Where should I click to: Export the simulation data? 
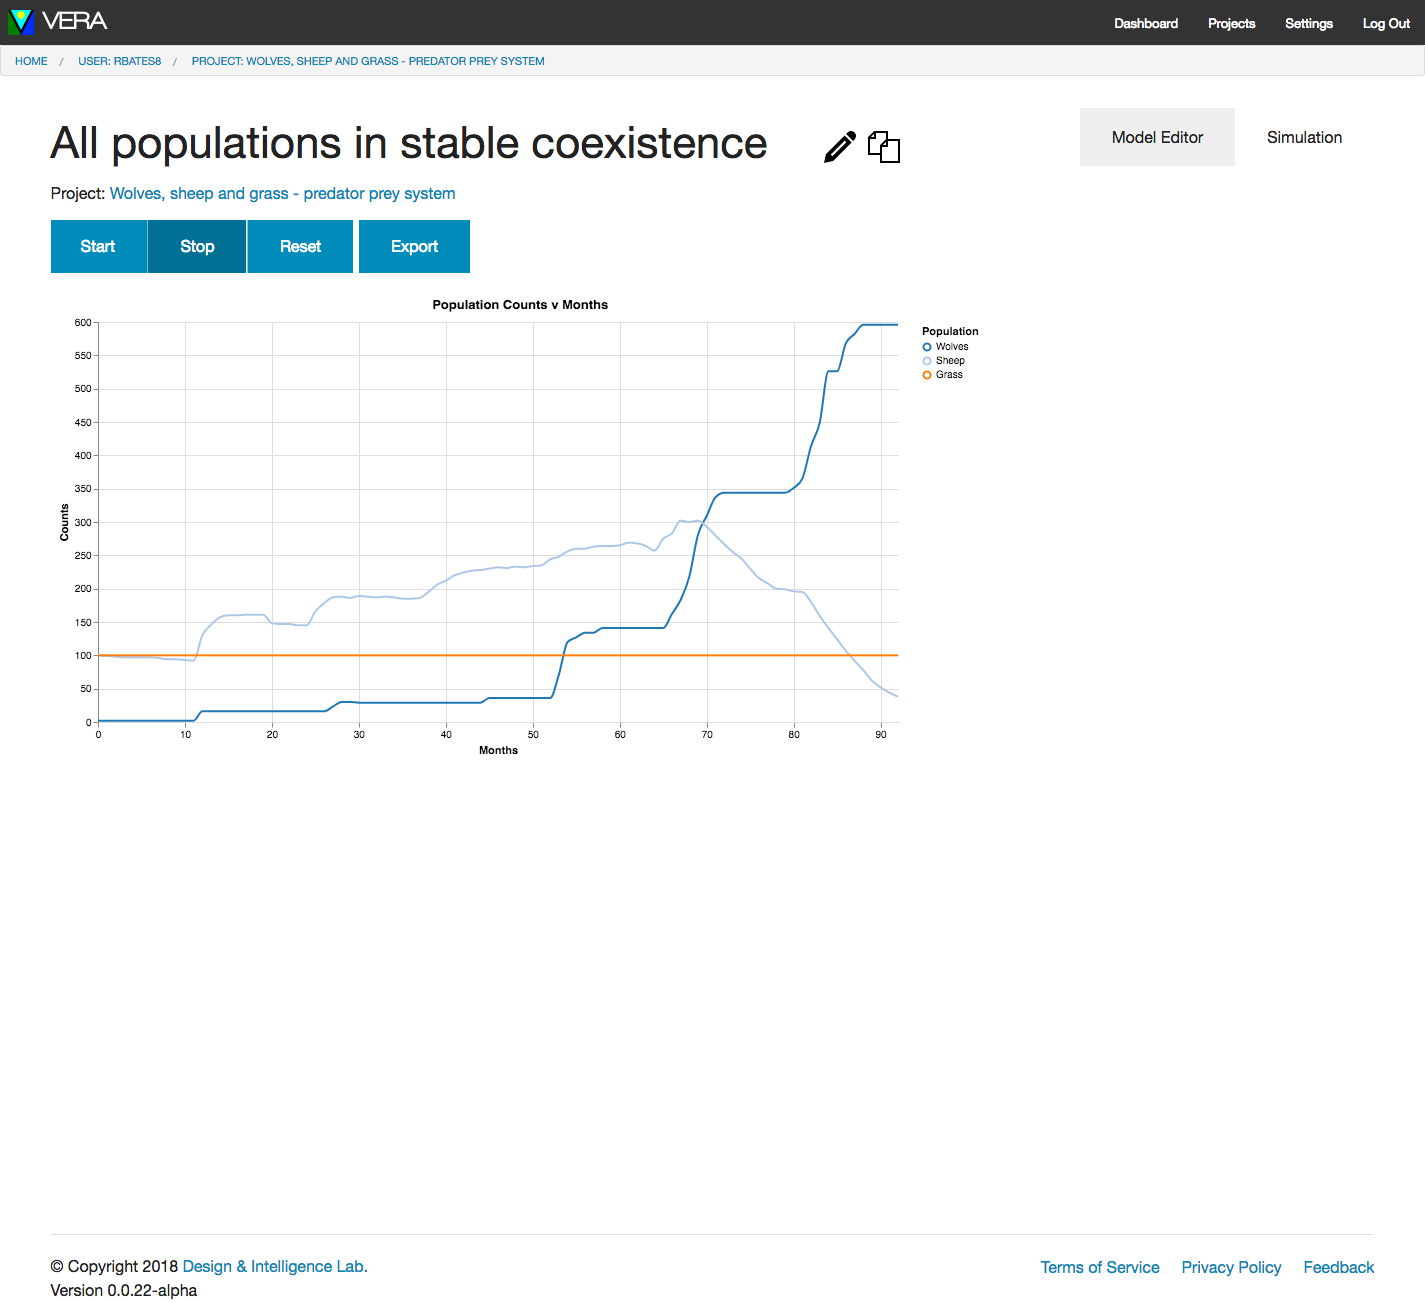click(414, 246)
